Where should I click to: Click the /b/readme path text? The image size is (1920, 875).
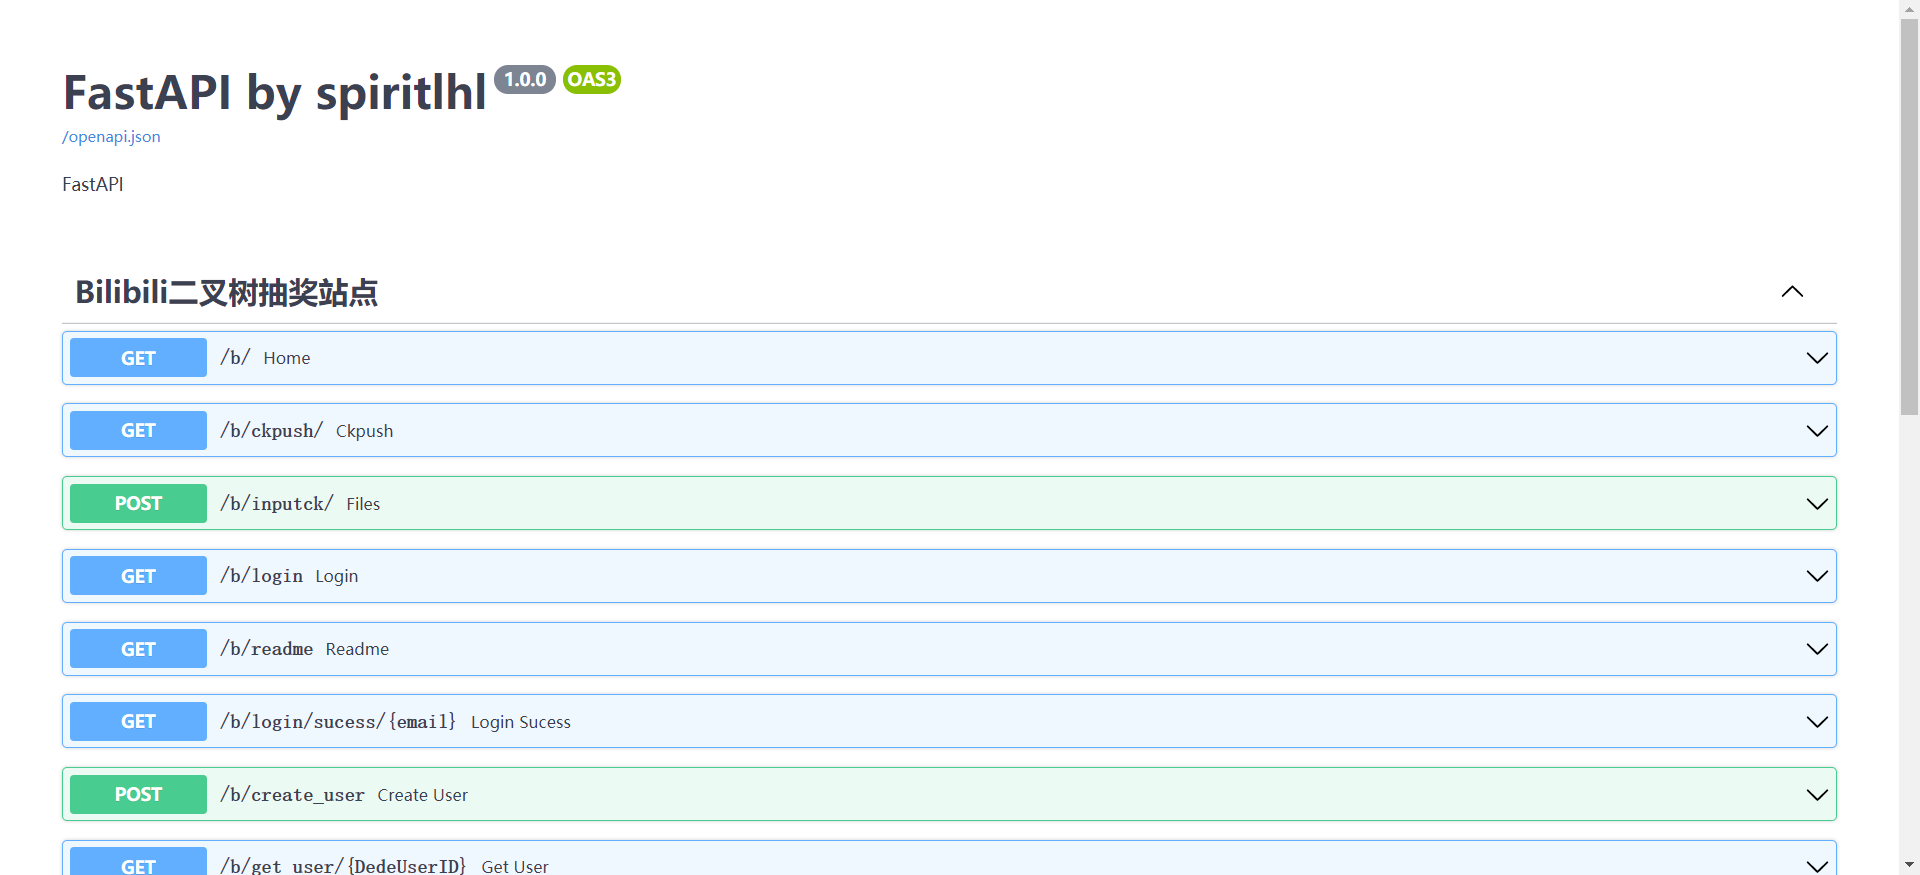[266, 649]
